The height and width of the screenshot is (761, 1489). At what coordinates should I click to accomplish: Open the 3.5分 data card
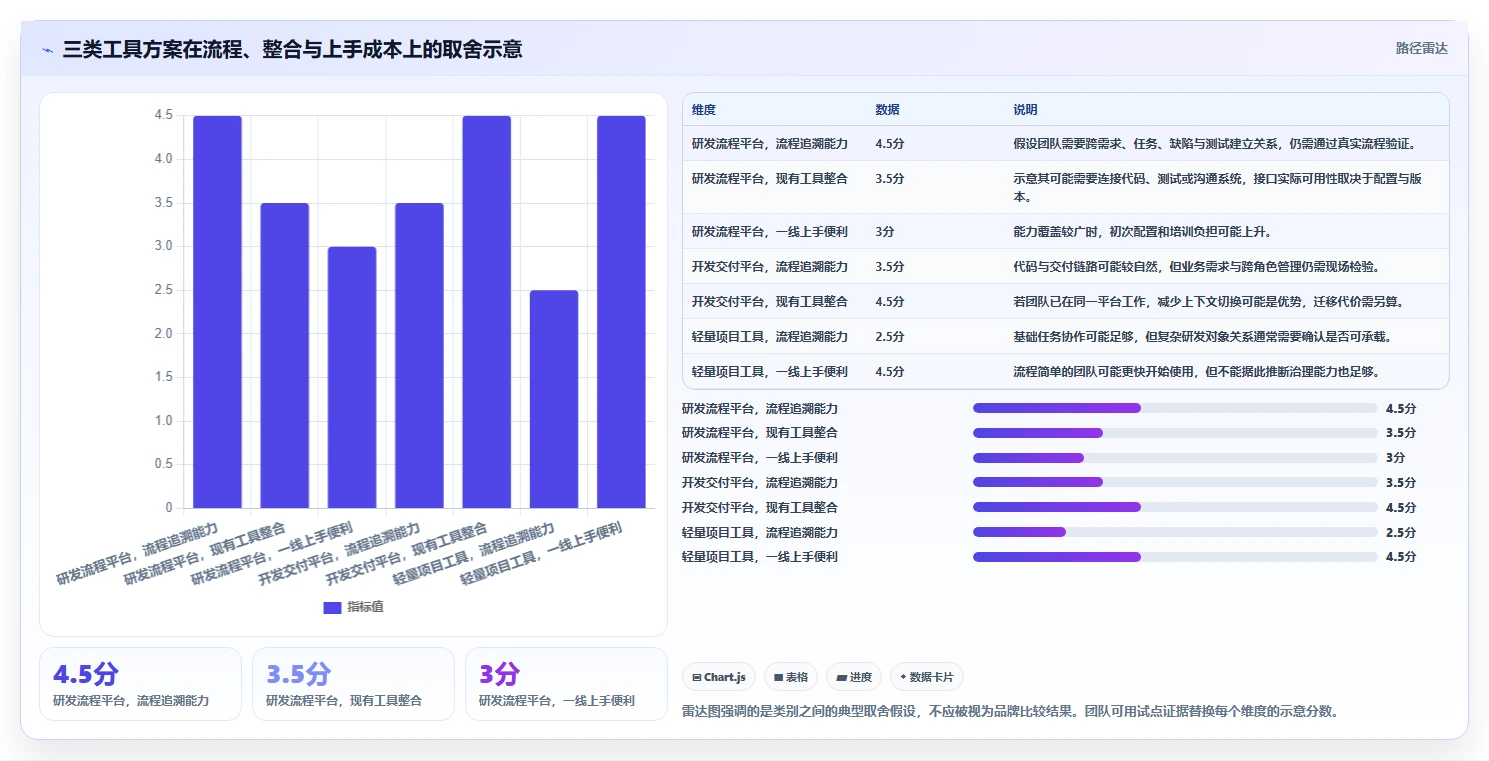[353, 684]
